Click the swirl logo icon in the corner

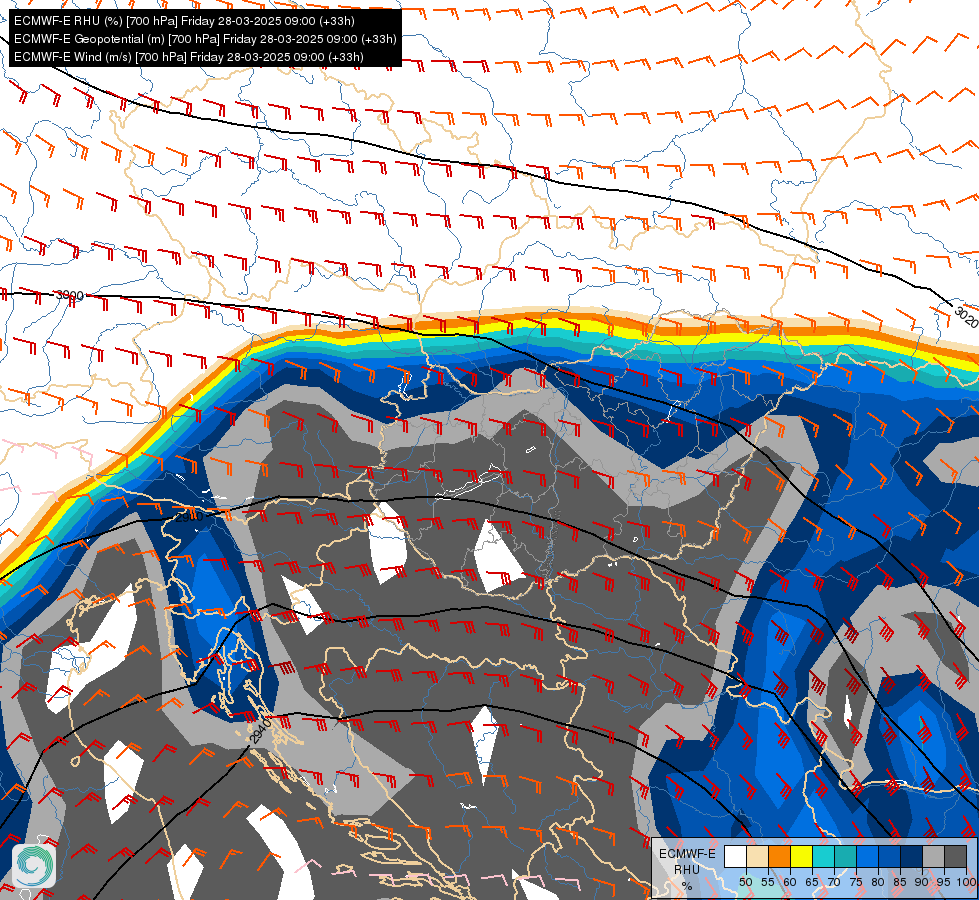pos(34,865)
